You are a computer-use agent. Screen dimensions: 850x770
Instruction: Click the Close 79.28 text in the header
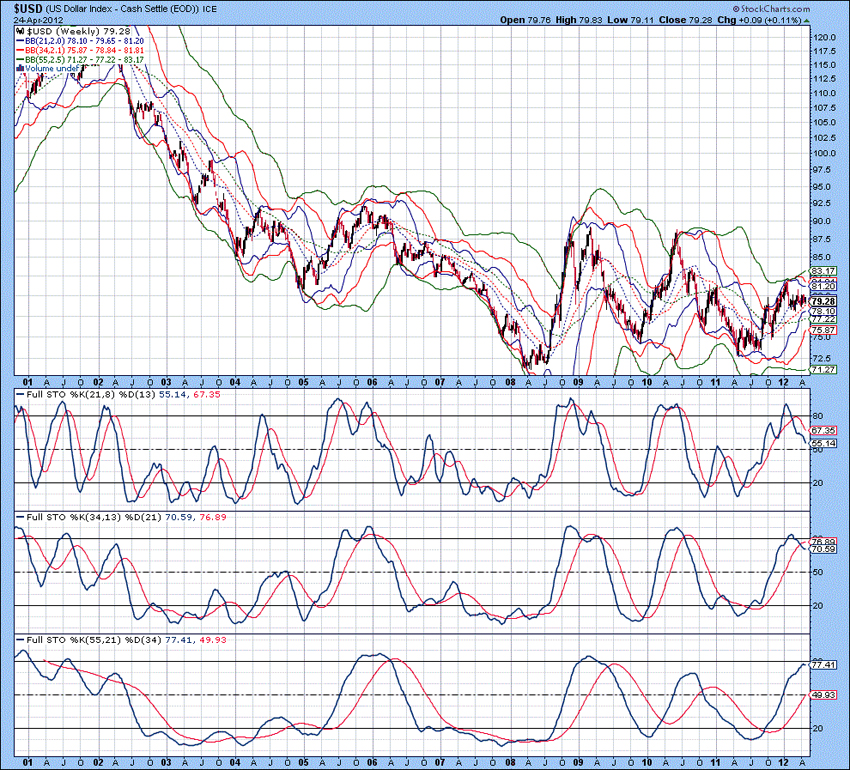(x=685, y=18)
